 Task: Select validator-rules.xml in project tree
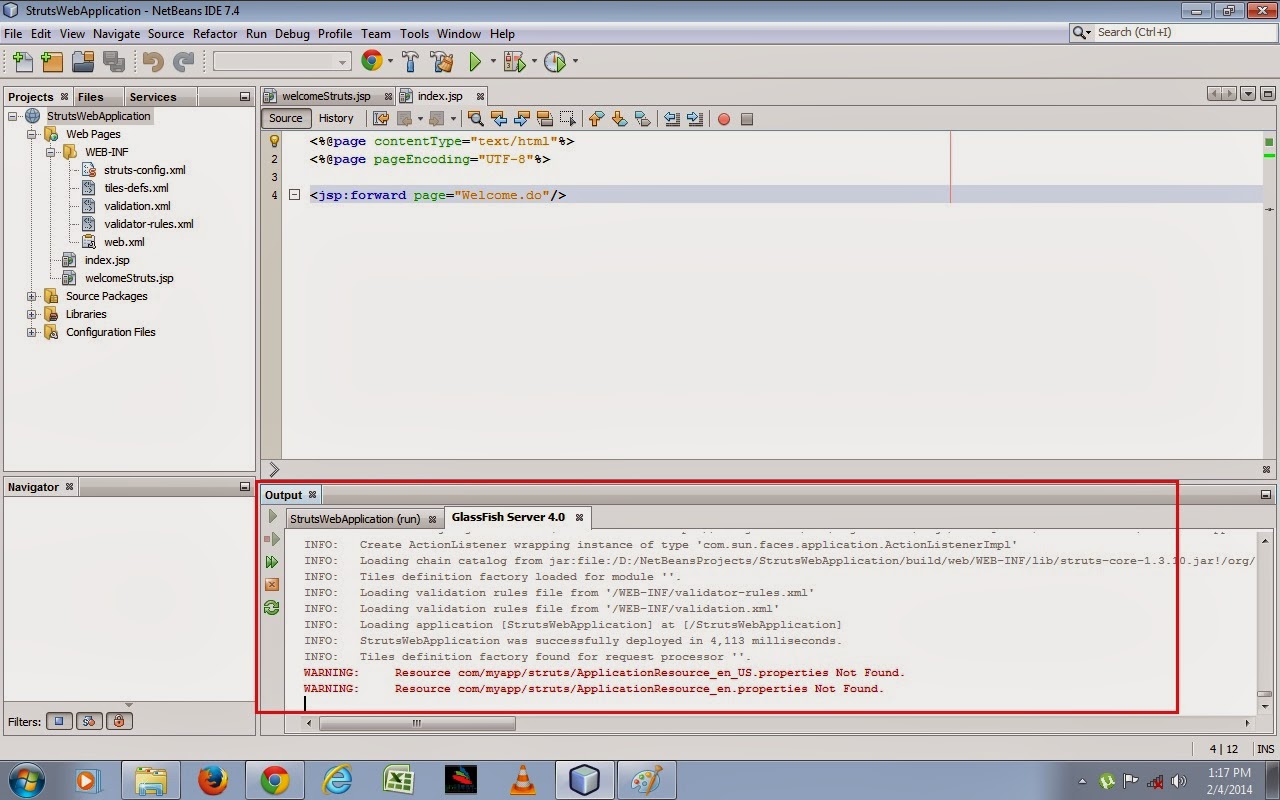(x=149, y=224)
